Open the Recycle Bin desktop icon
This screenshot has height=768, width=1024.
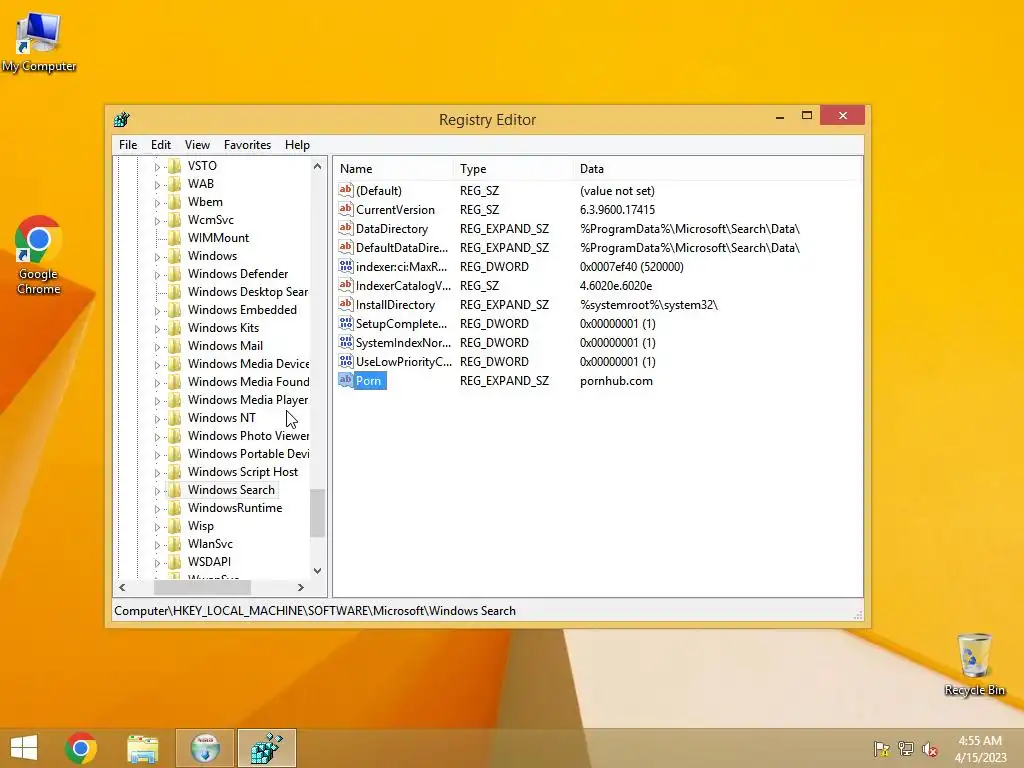(x=974, y=664)
